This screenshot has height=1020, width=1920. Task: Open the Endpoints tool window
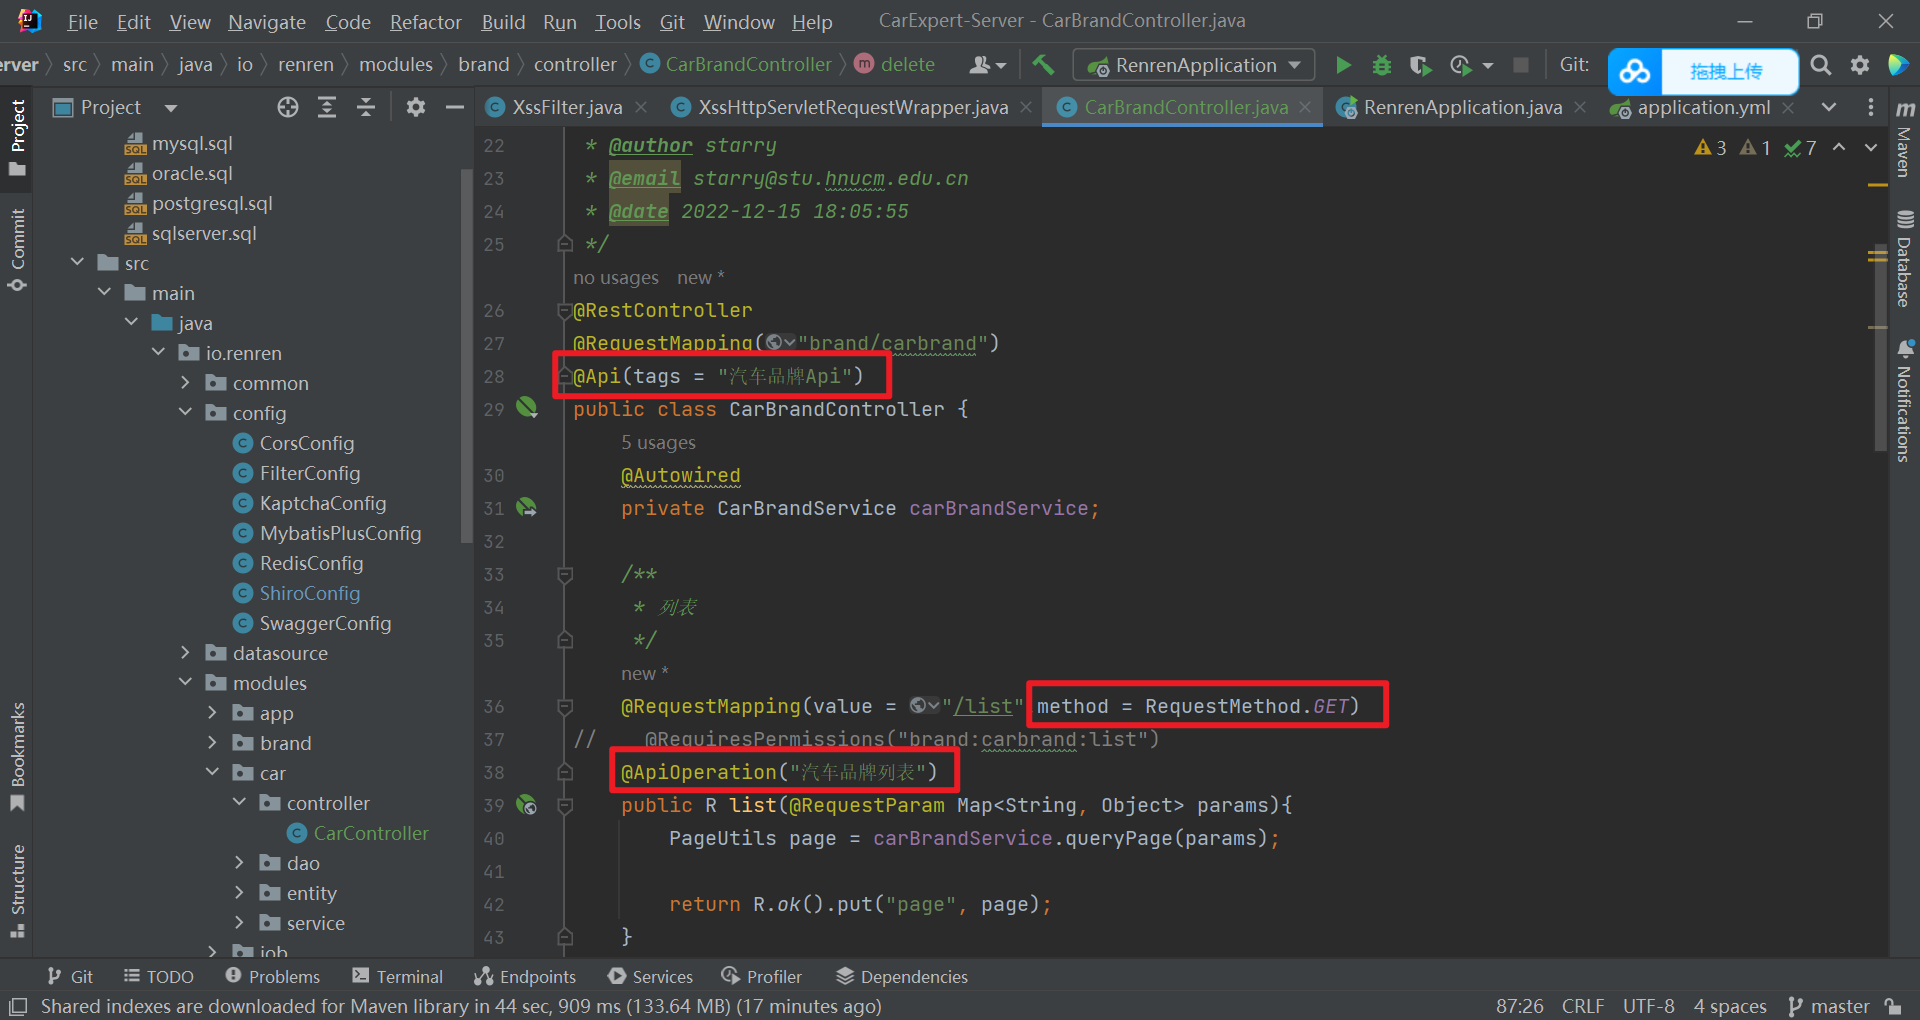pyautogui.click(x=525, y=977)
